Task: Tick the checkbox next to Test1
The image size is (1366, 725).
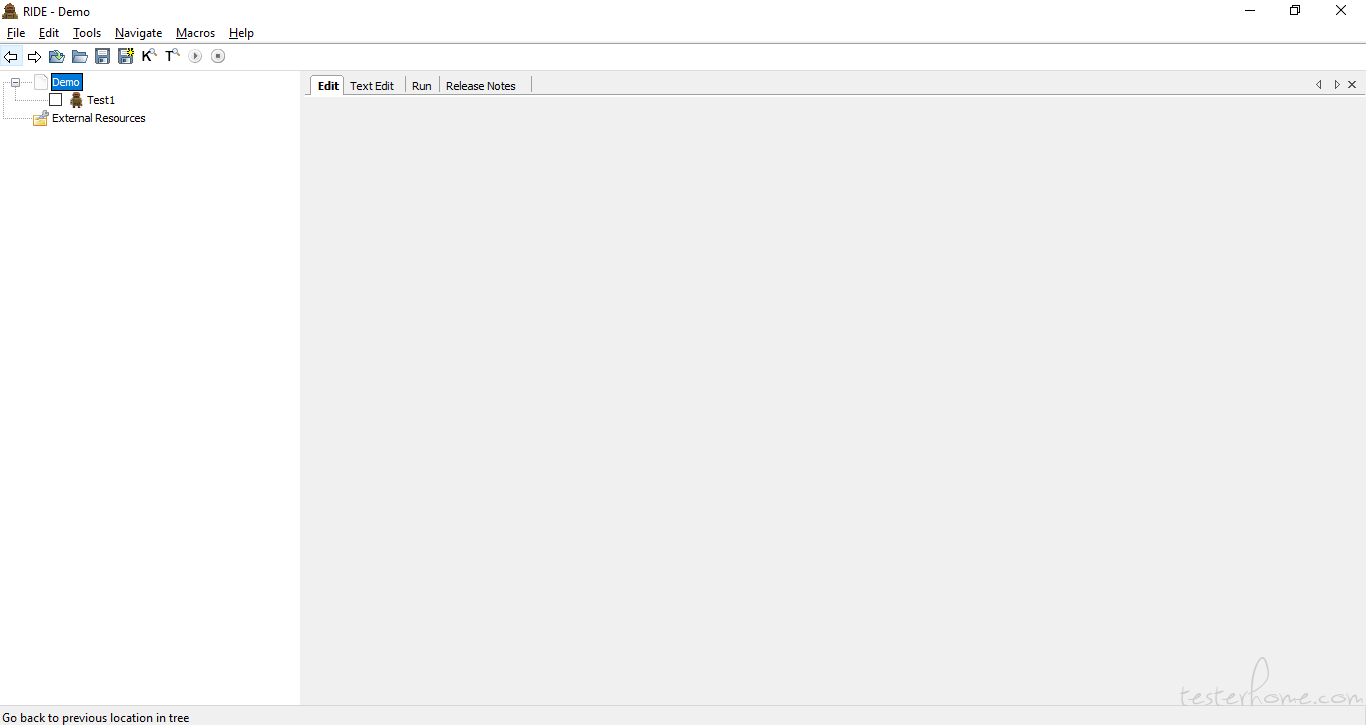Action: point(56,100)
